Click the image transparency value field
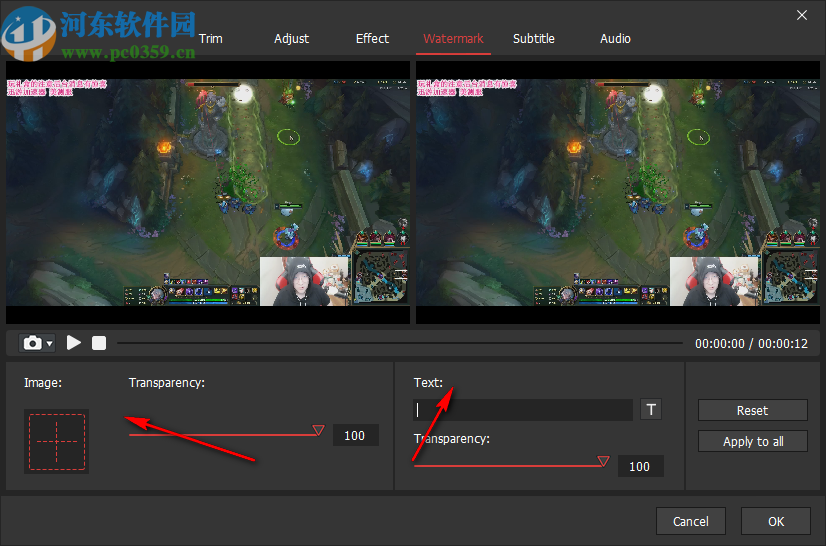This screenshot has height=546, width=826. 356,435
